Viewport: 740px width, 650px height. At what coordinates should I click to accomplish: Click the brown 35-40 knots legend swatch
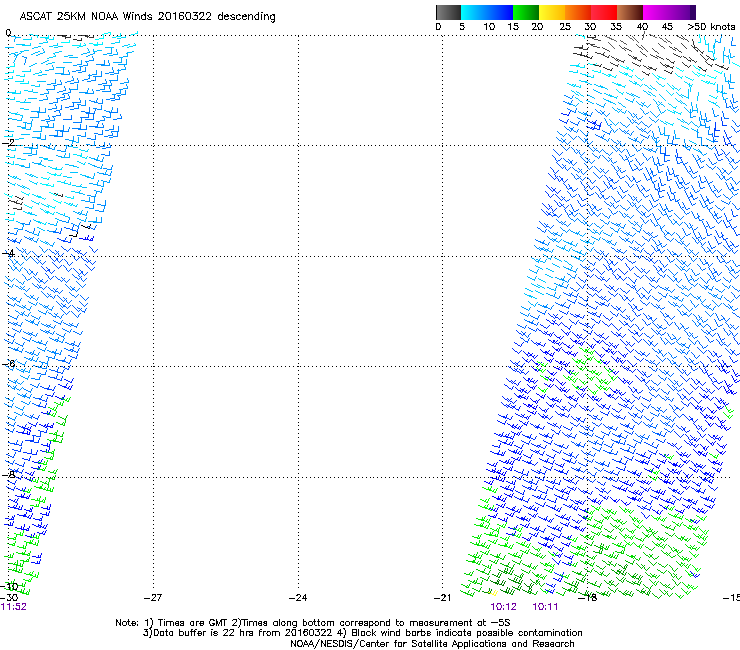pyautogui.click(x=630, y=12)
